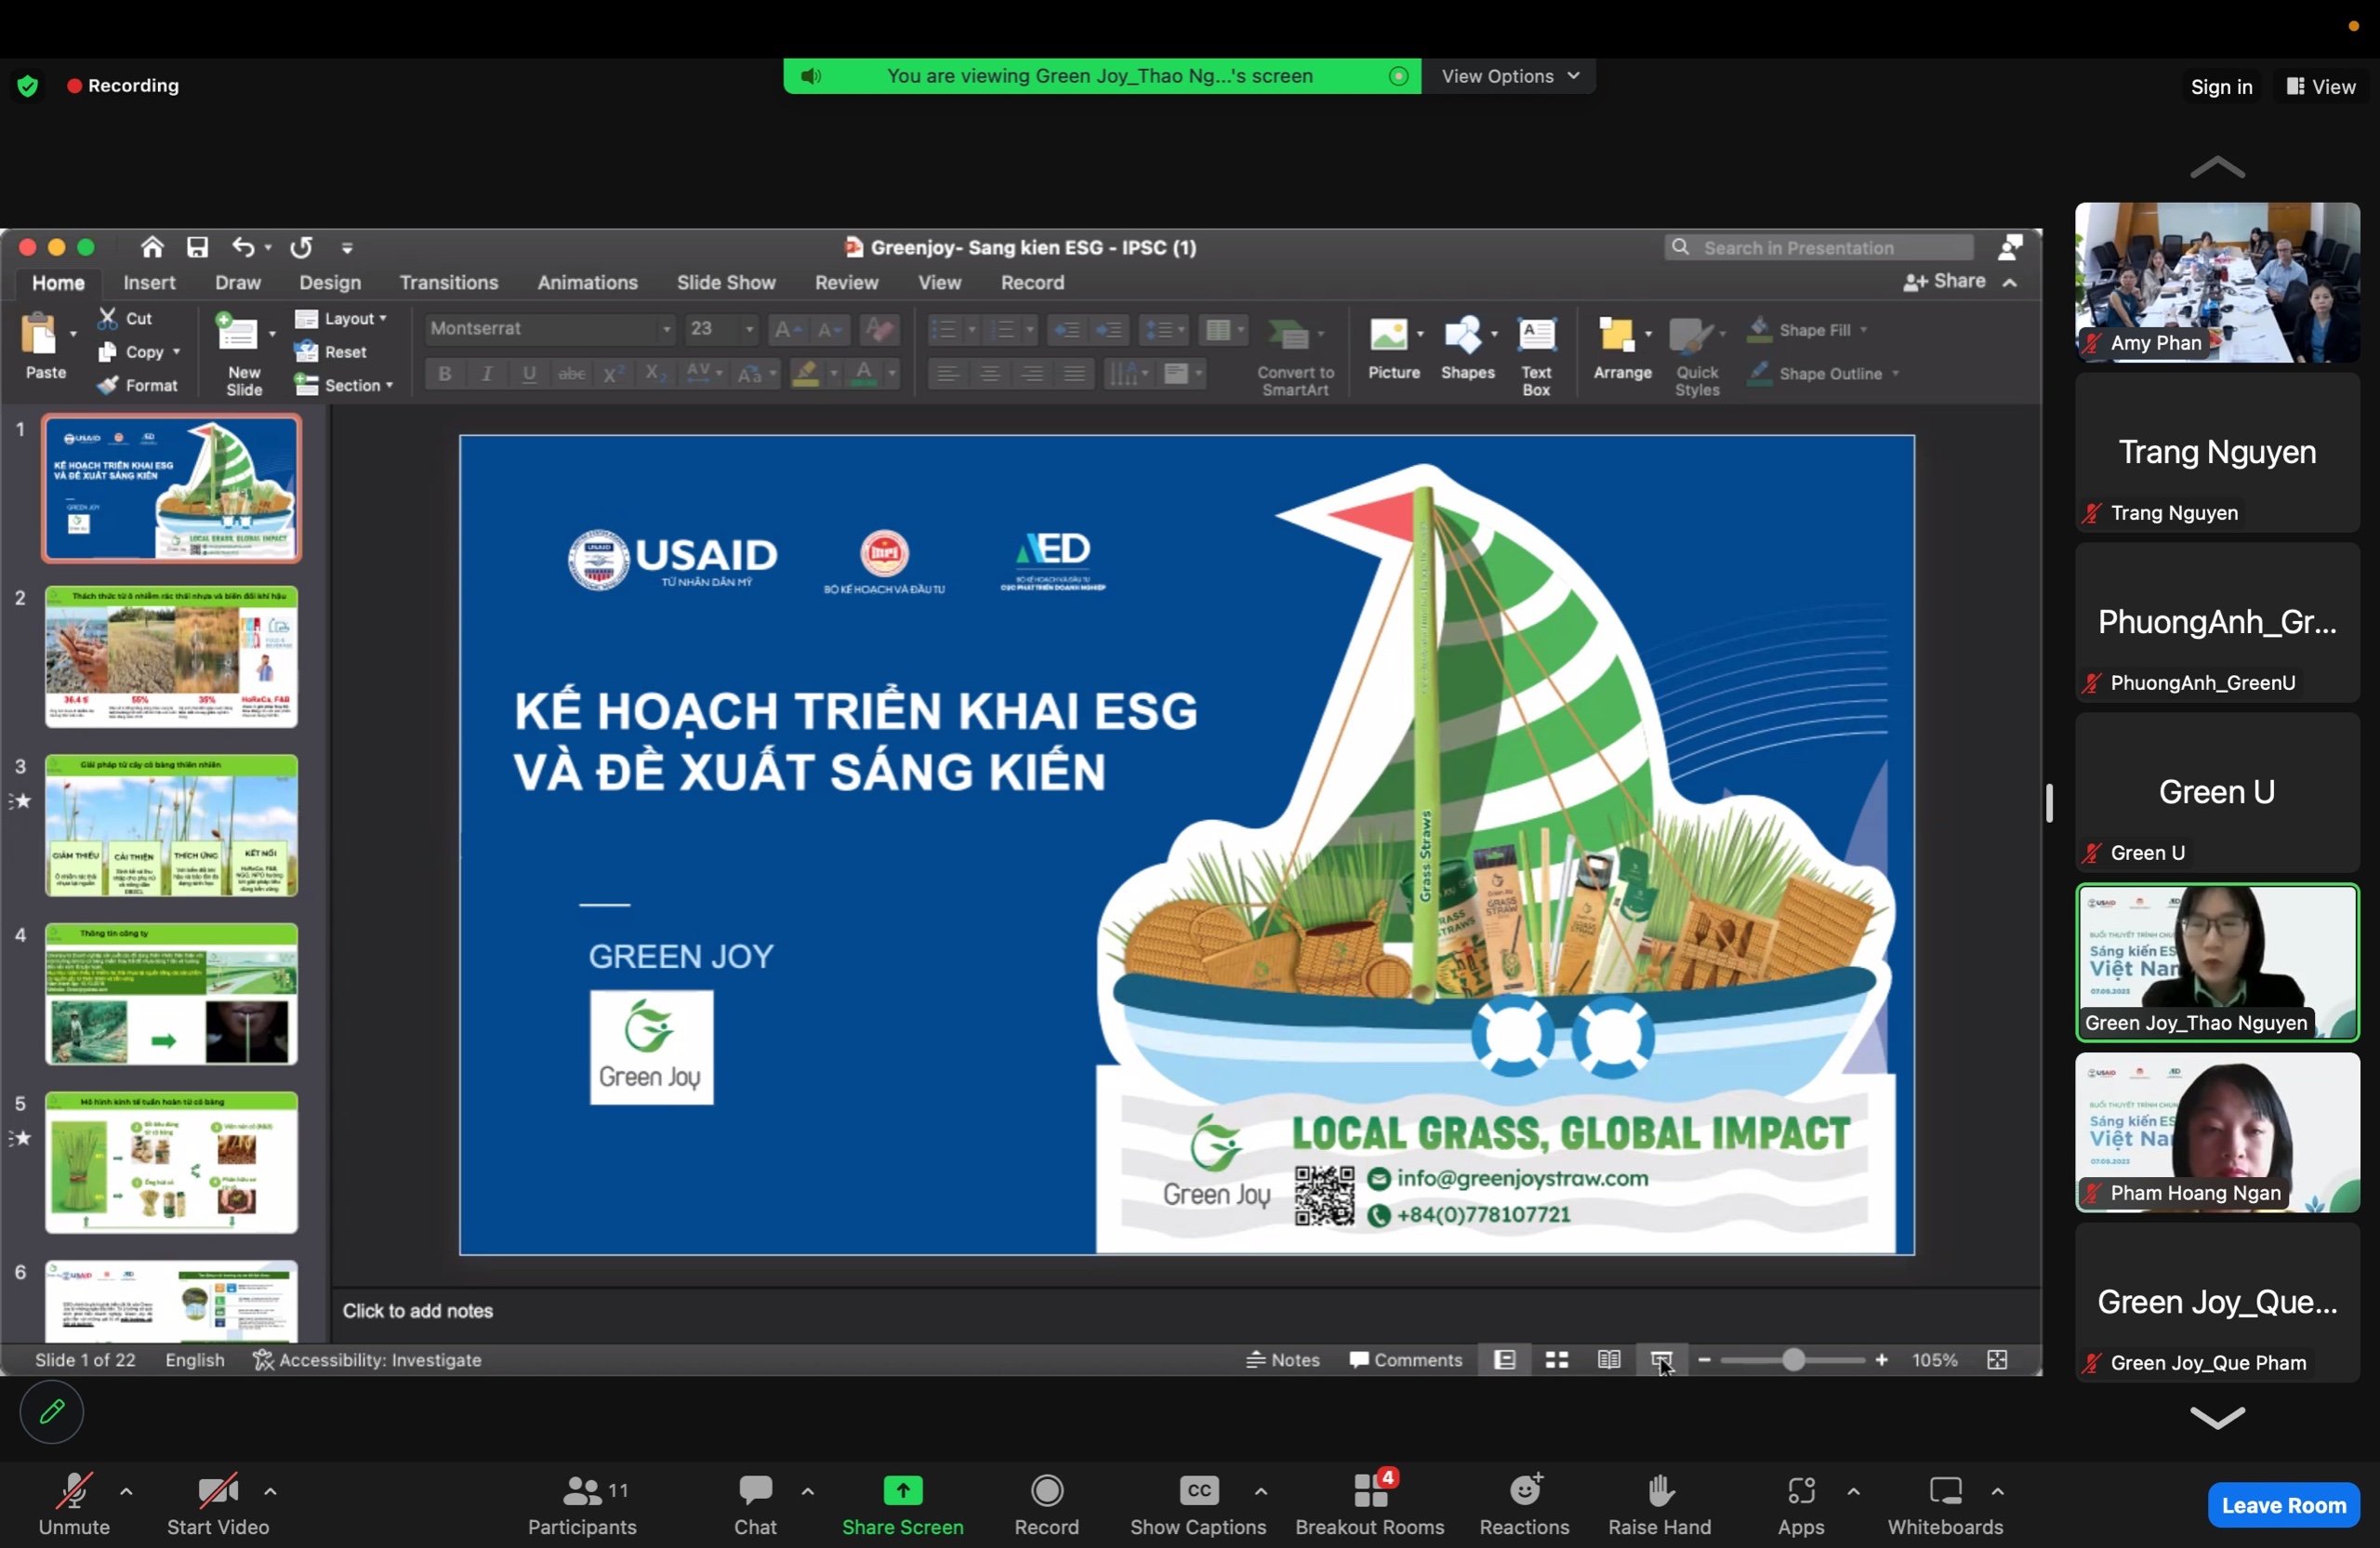Image resolution: width=2380 pixels, height=1548 pixels.
Task: Click the Leave Room button
Action: tap(2282, 1505)
